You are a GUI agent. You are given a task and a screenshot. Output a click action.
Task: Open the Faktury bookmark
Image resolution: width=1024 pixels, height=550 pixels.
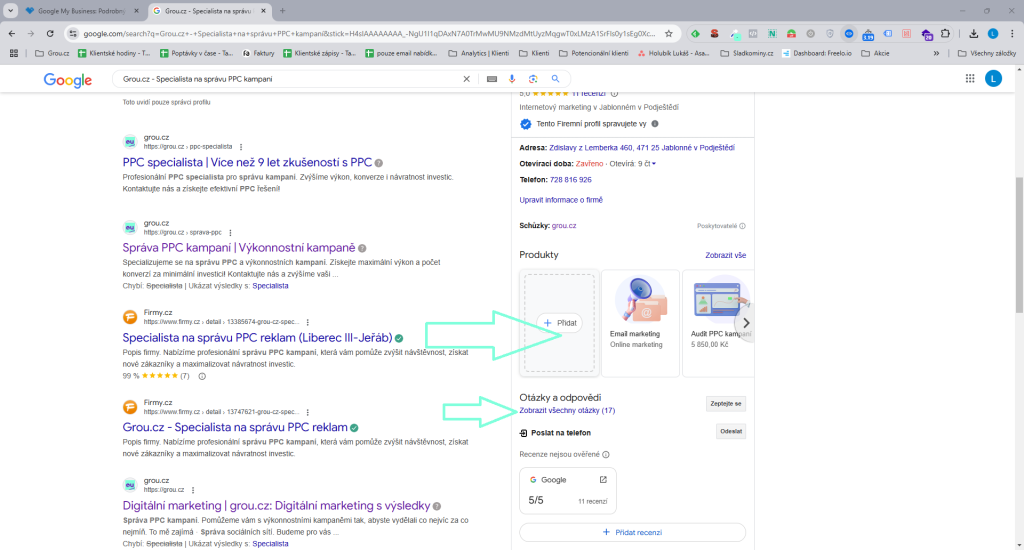[x=258, y=54]
